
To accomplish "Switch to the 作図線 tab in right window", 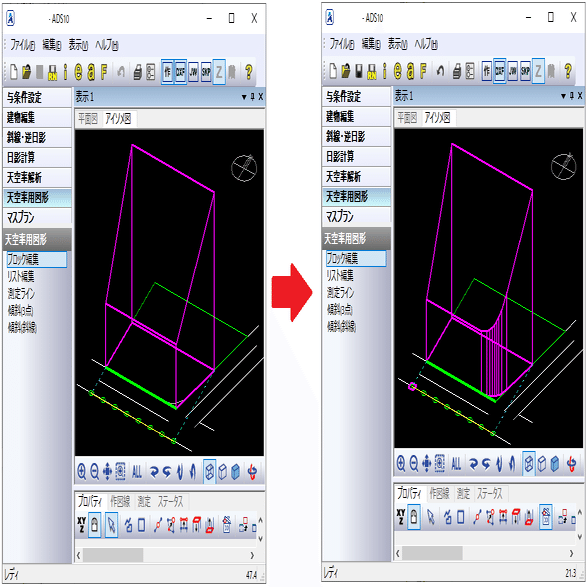I will (x=439, y=493).
